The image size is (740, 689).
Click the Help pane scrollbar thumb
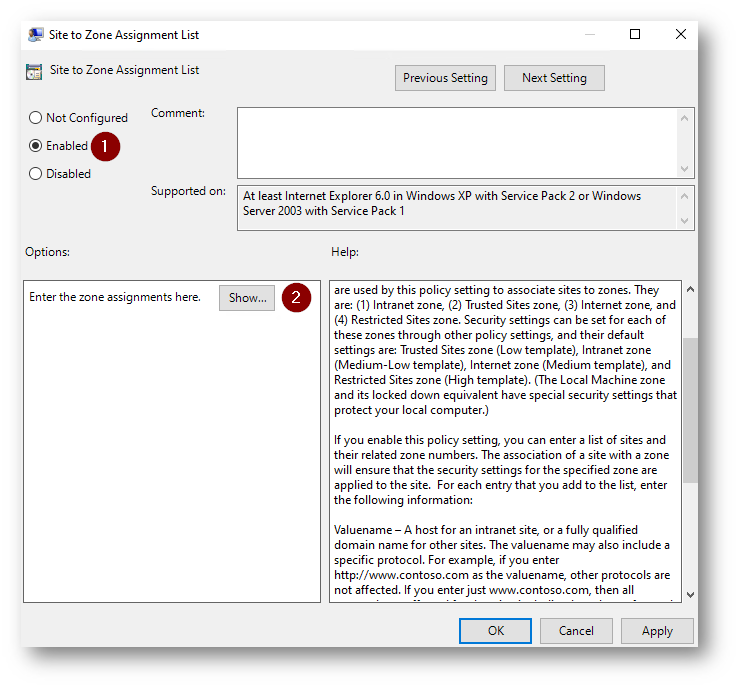pos(690,410)
